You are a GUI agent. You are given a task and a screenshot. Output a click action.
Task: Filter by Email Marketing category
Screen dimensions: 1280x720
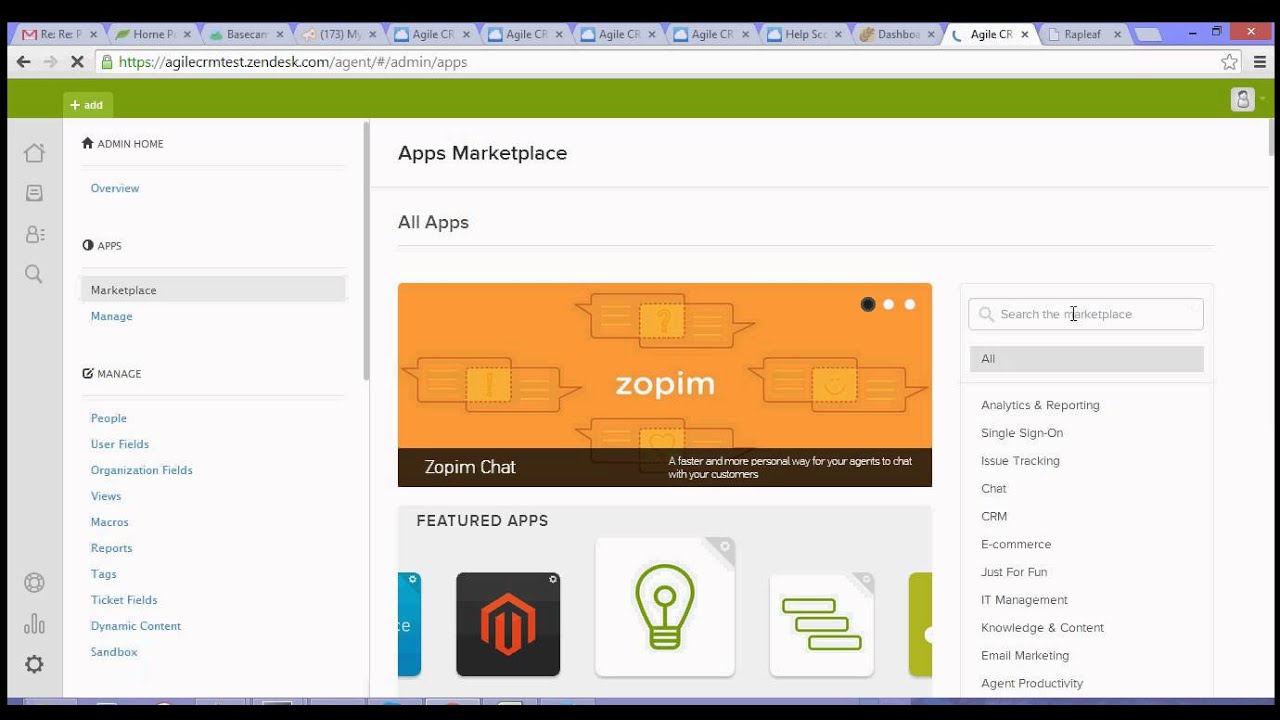click(x=1025, y=656)
